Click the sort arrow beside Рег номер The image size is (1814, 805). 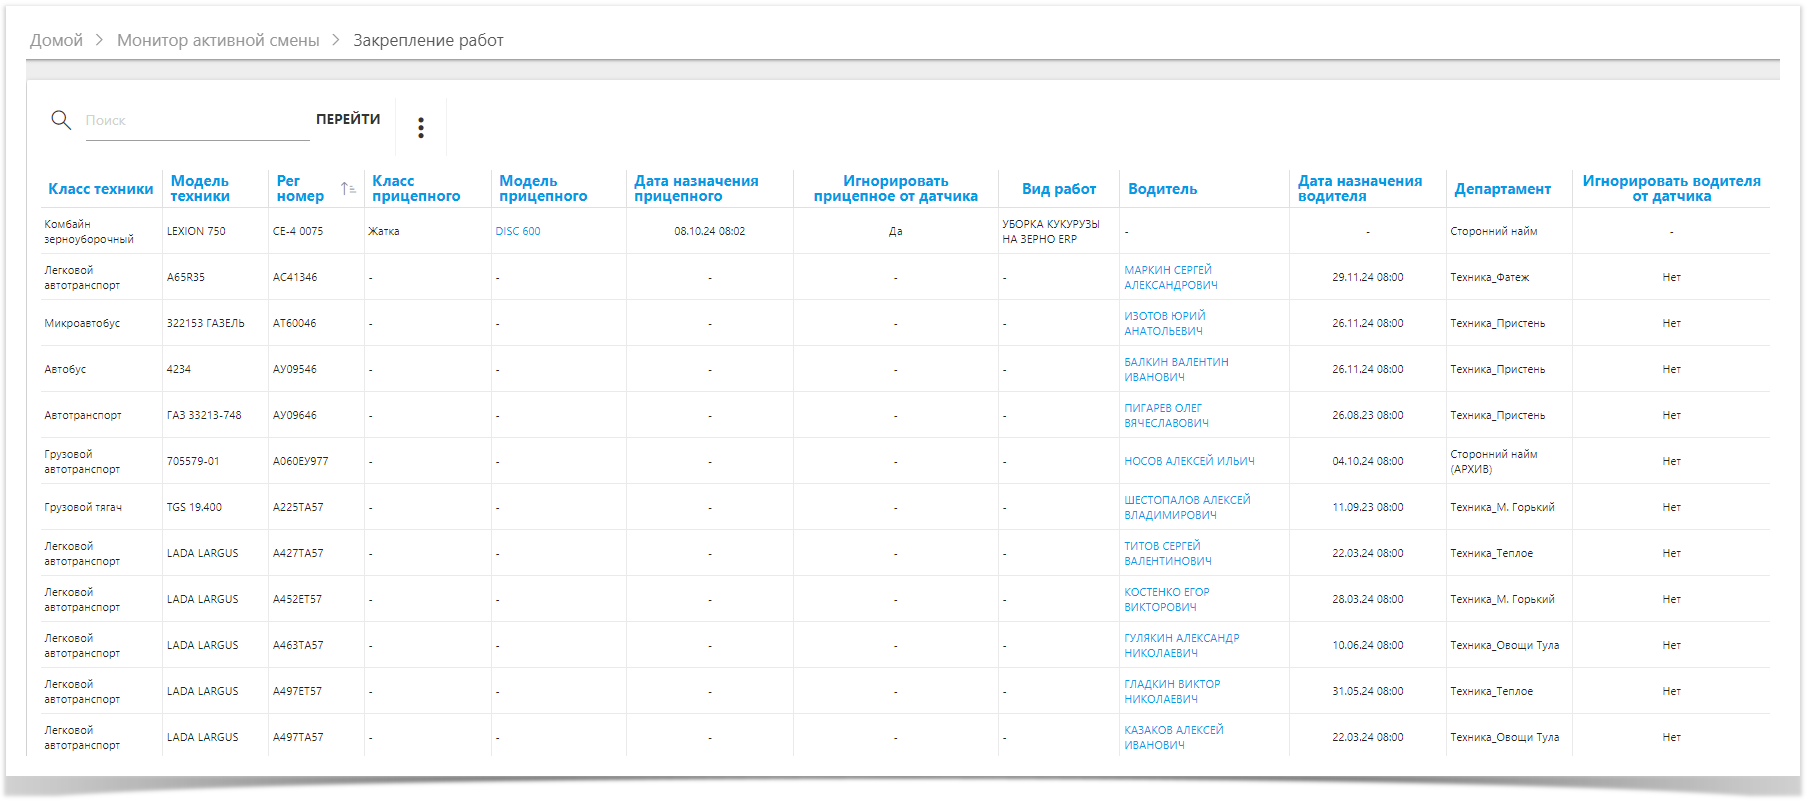[x=347, y=189]
